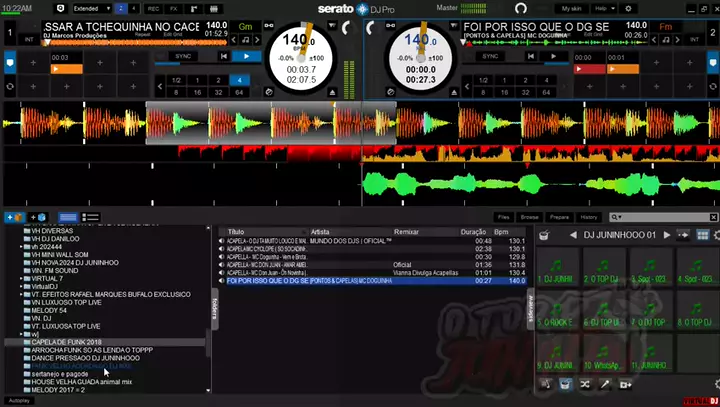Click the Fm key display on deck 2

click(665, 27)
